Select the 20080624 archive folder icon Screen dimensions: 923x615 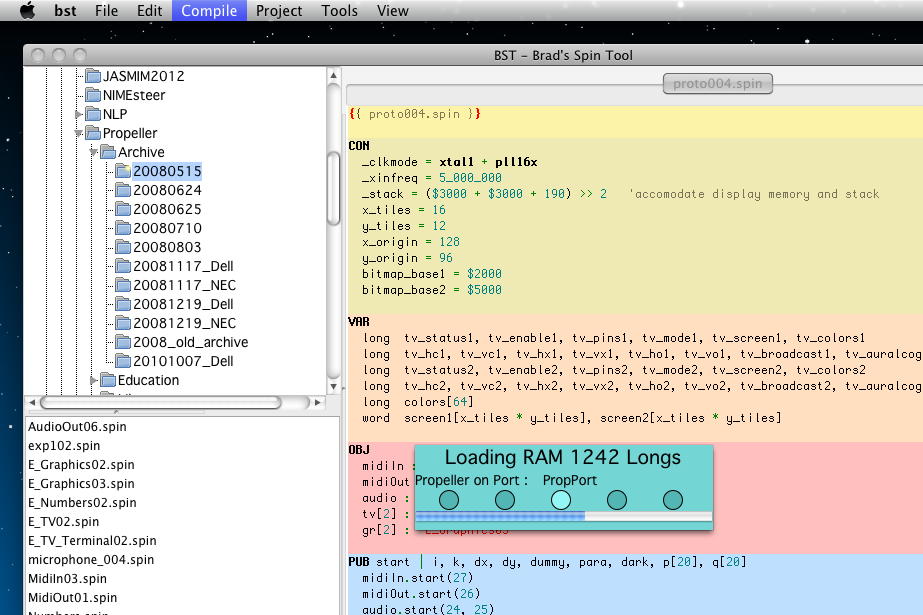[123, 190]
